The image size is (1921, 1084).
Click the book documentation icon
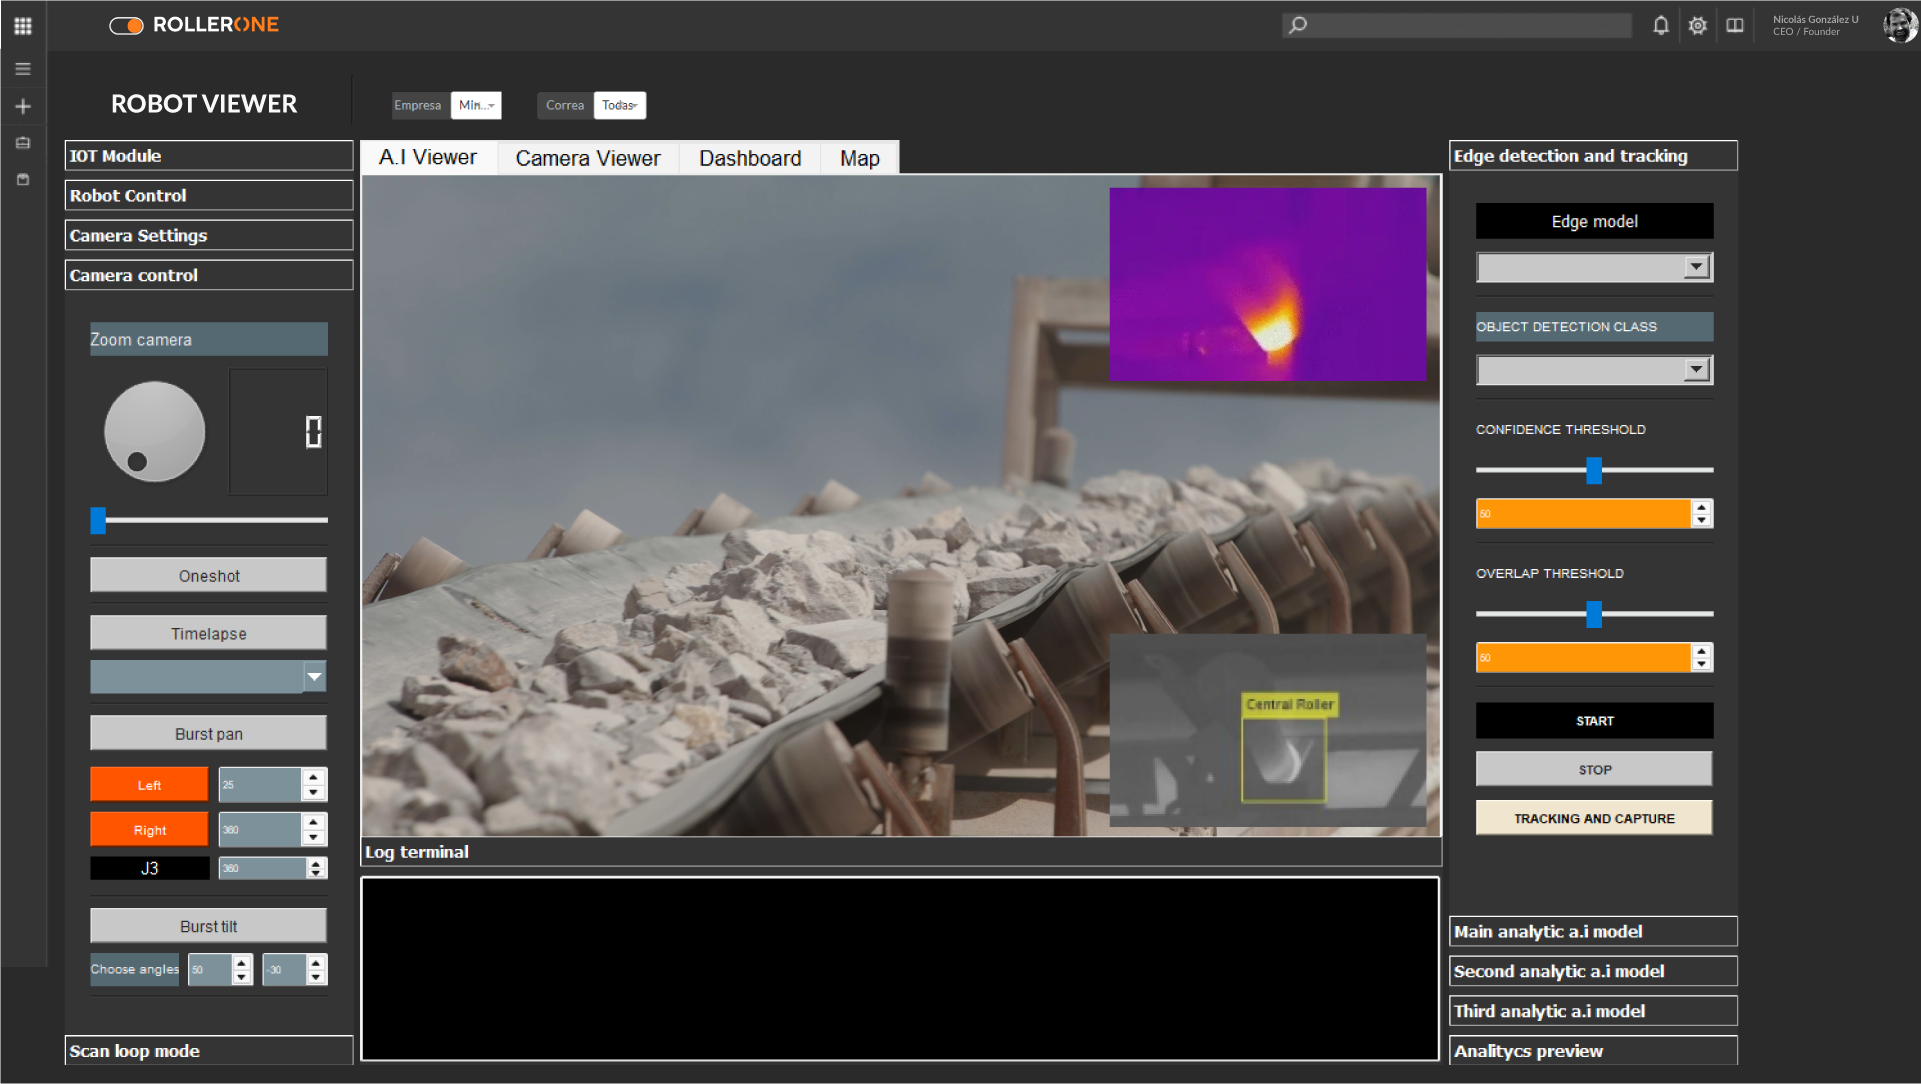coord(1735,25)
